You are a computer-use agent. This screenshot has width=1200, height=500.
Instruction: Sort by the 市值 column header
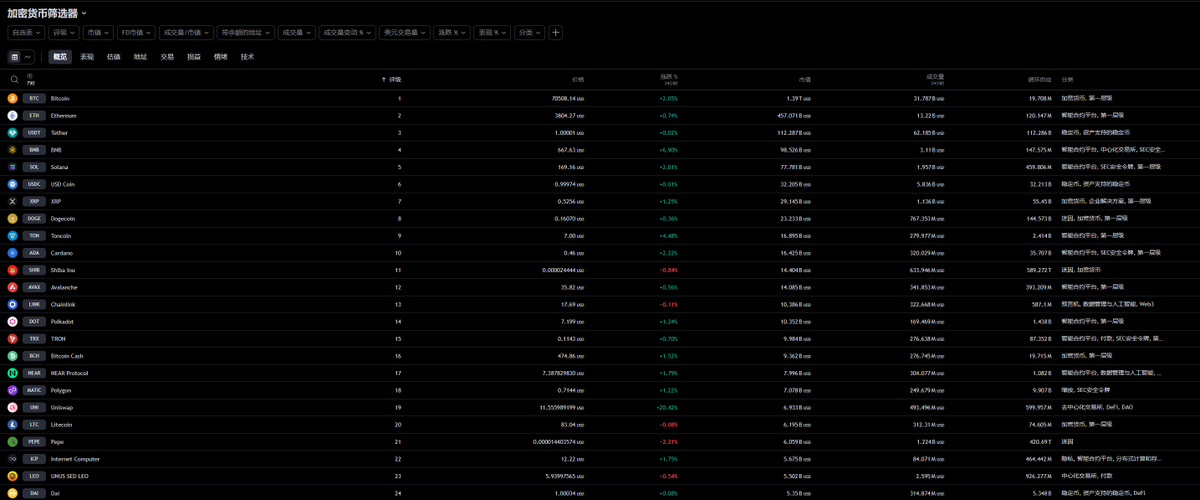click(805, 79)
